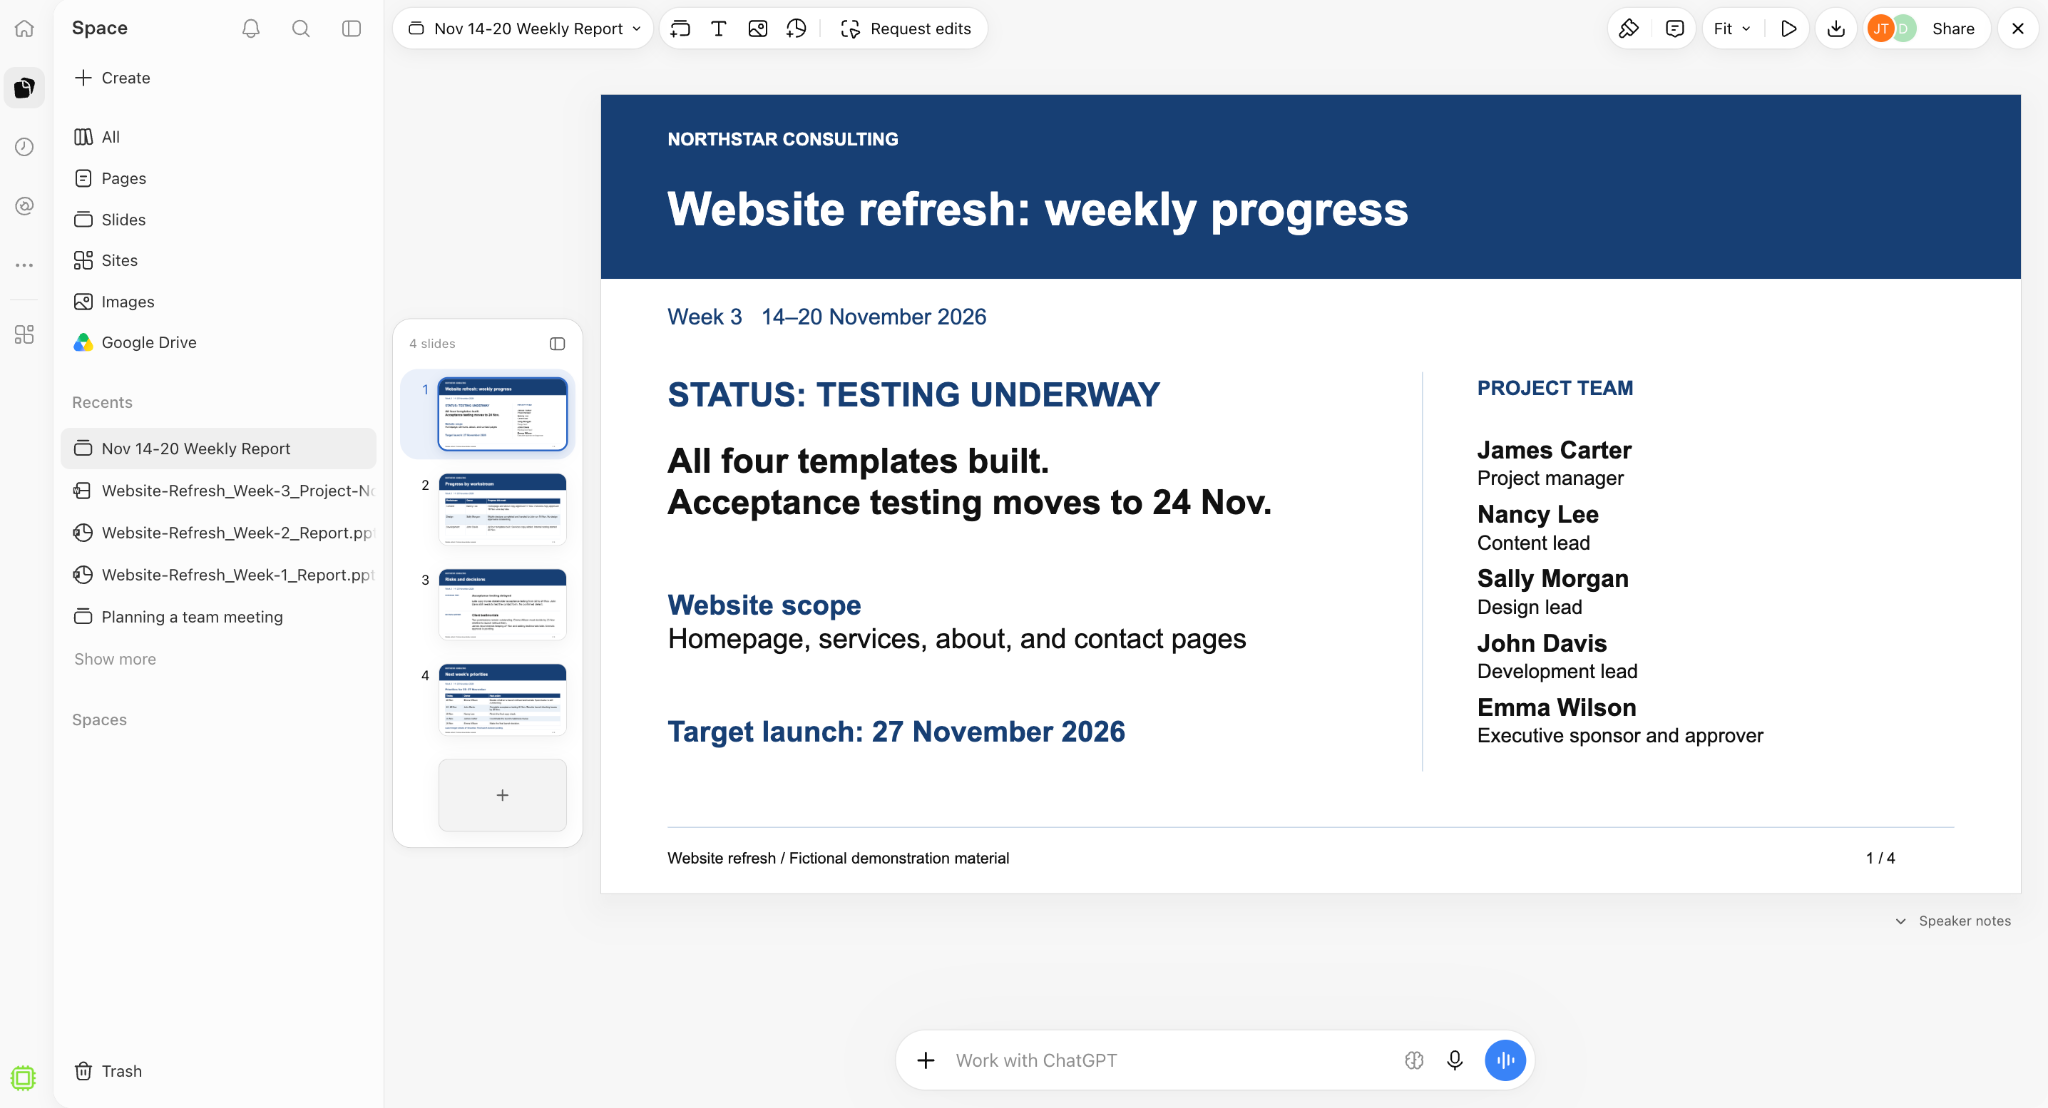Insert an image from the toolbar
Screen dimensions: 2048x1108
pyautogui.click(x=758, y=29)
